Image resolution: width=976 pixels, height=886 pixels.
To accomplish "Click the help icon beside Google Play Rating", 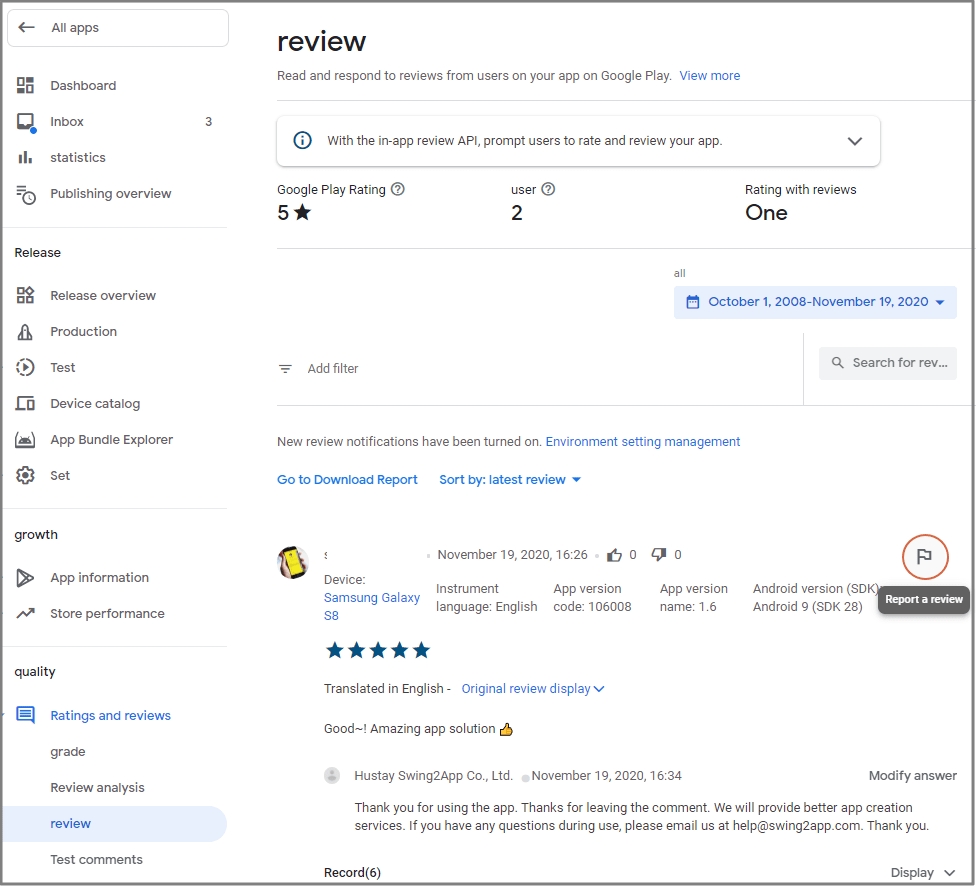I will click(x=398, y=189).
